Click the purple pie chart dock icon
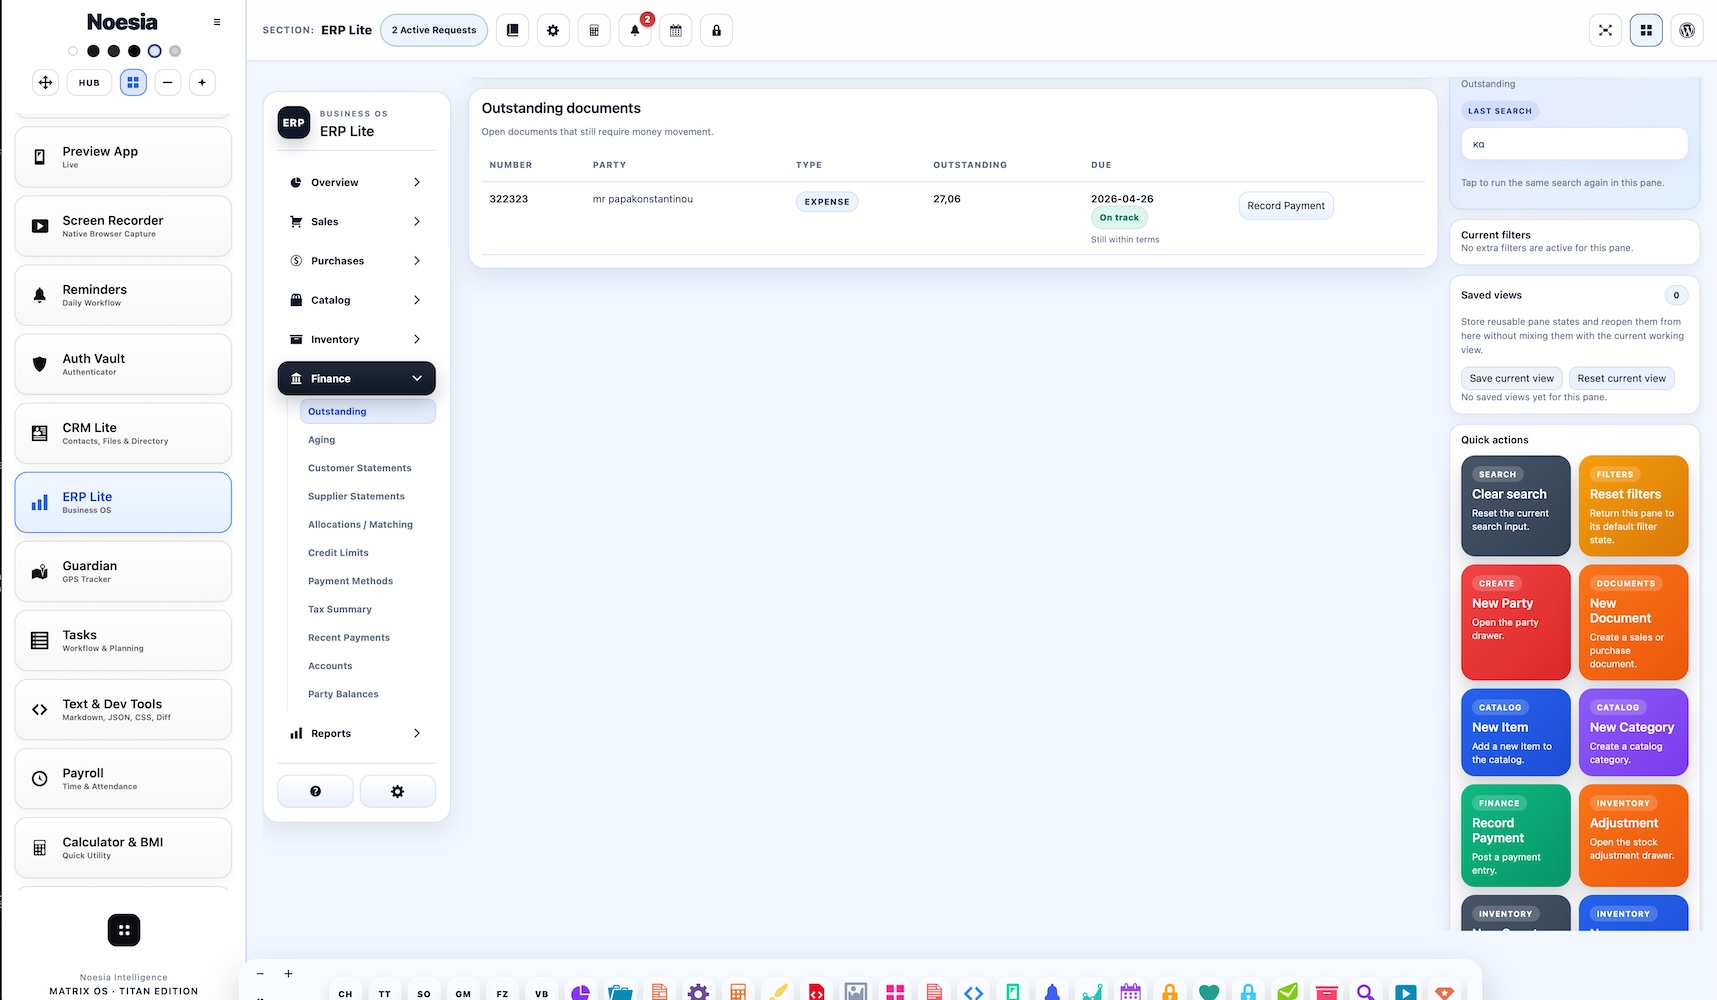 [x=580, y=992]
